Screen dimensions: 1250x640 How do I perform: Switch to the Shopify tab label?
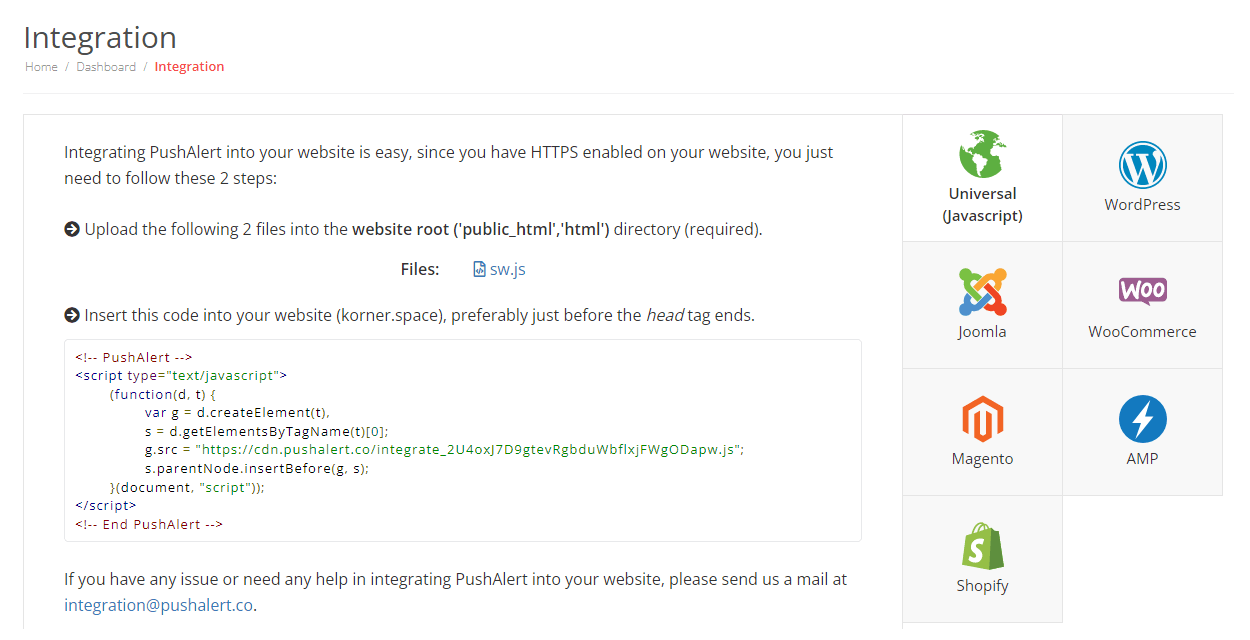pos(982,585)
